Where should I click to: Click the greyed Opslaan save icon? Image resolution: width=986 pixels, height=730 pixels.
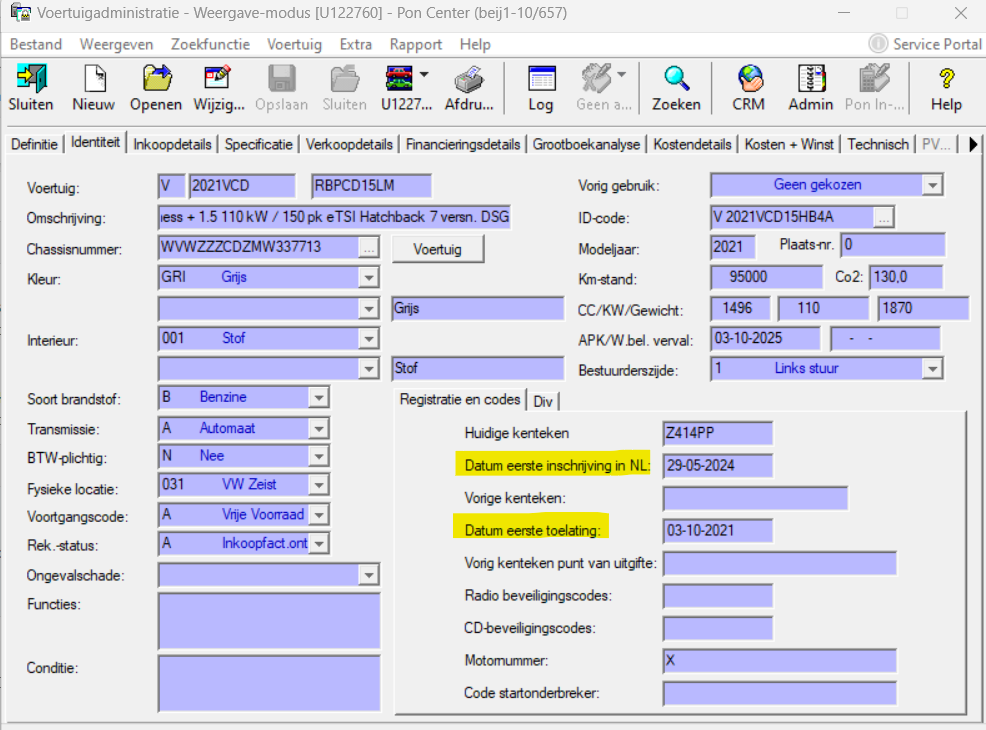[281, 79]
